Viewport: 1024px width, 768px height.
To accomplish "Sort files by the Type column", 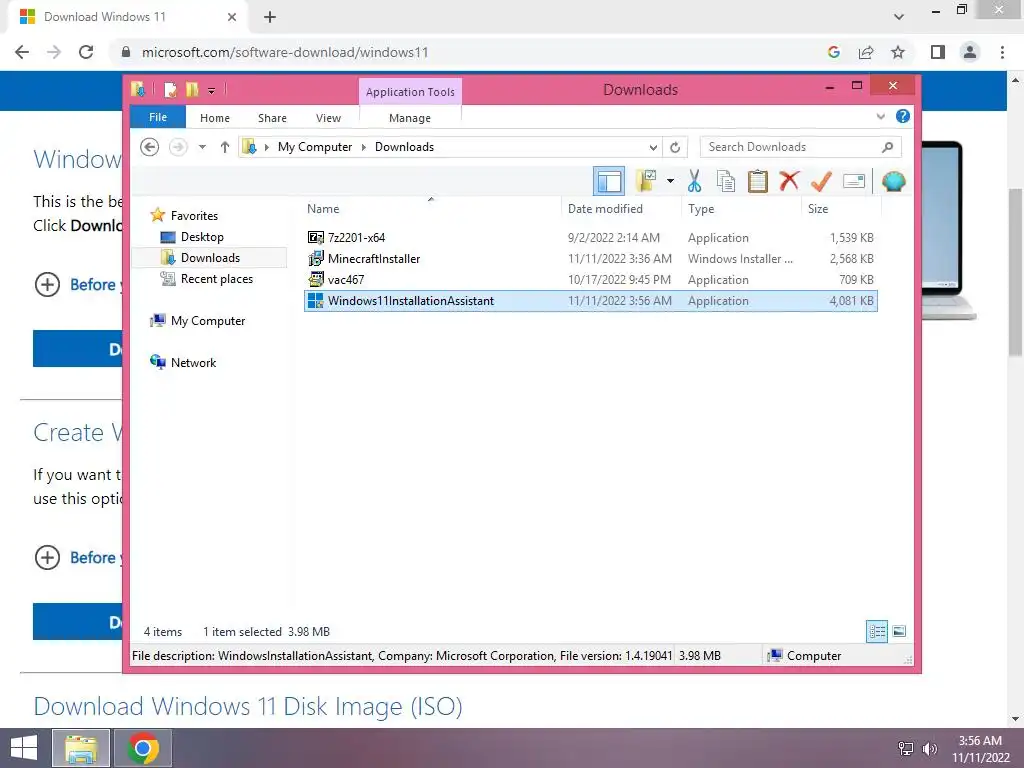I will click(x=741, y=209).
